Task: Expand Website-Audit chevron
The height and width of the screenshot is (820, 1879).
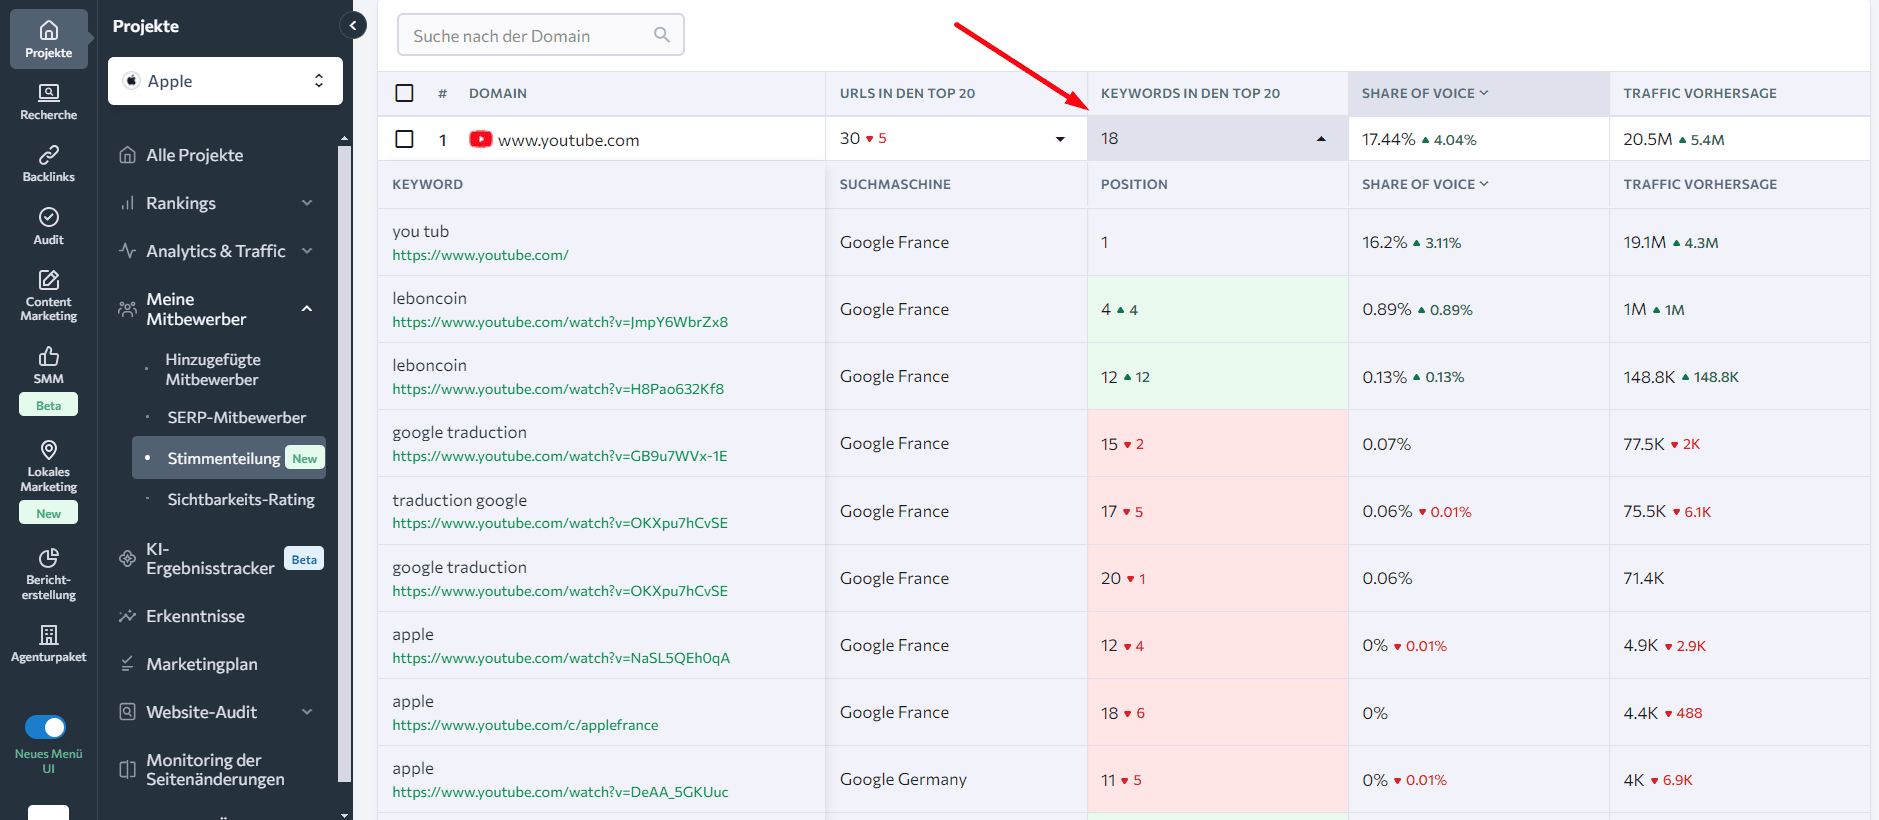Action: click(x=307, y=712)
